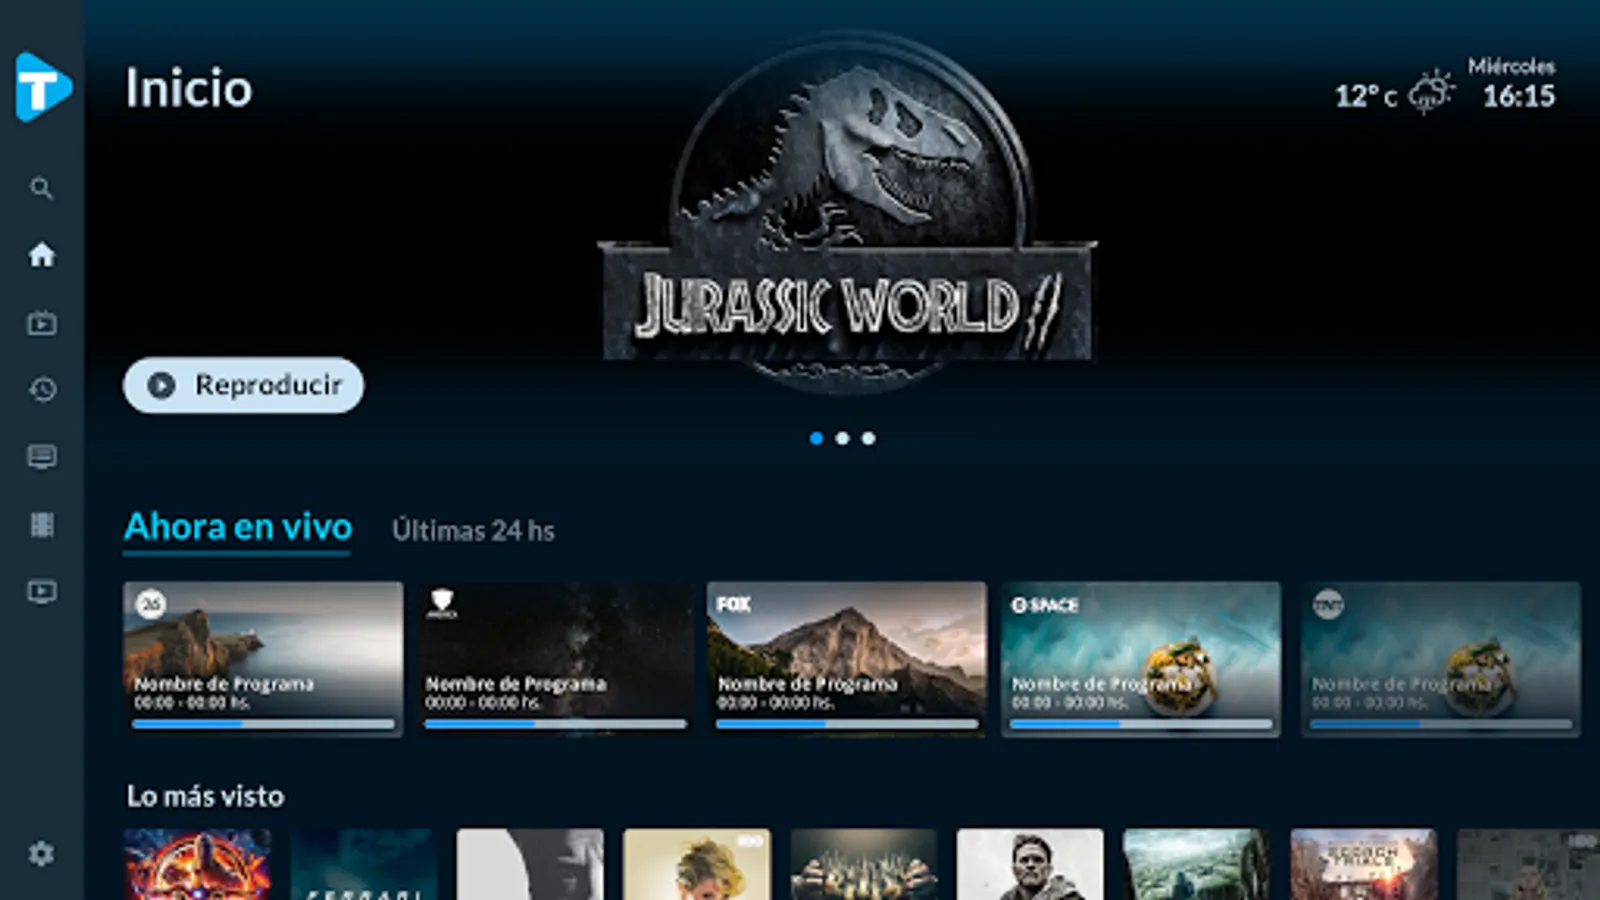Image resolution: width=1600 pixels, height=900 pixels.
Task: Open the blonde woman poster in Lo más visto
Action: [x=697, y=864]
